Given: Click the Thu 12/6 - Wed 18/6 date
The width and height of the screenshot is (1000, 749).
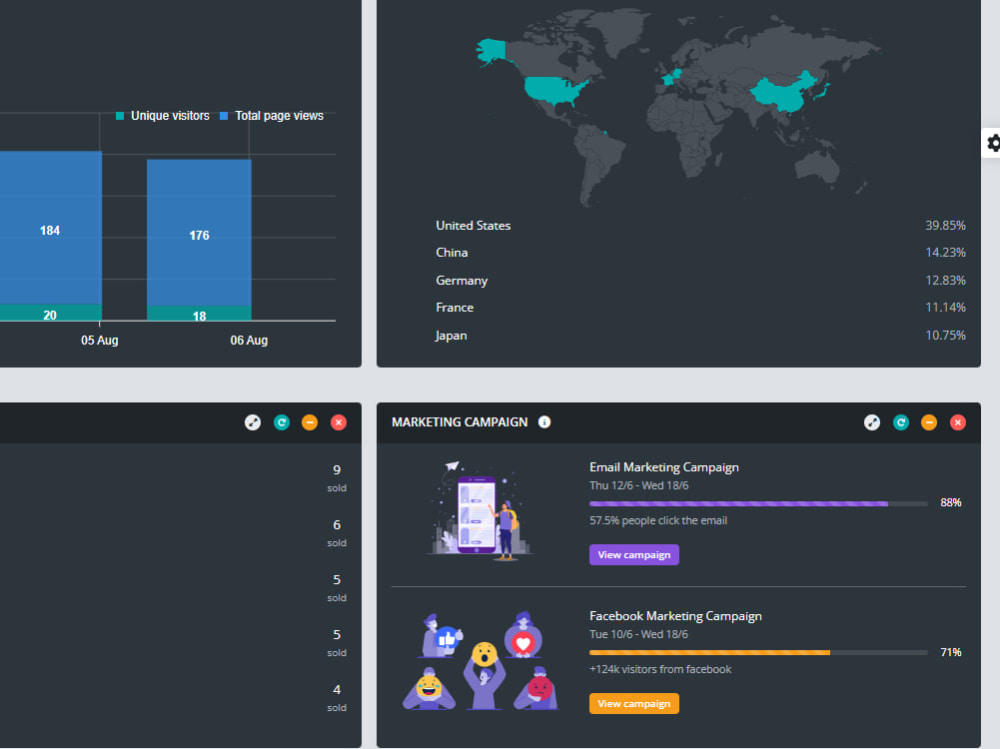Looking at the screenshot, I should pos(639,486).
